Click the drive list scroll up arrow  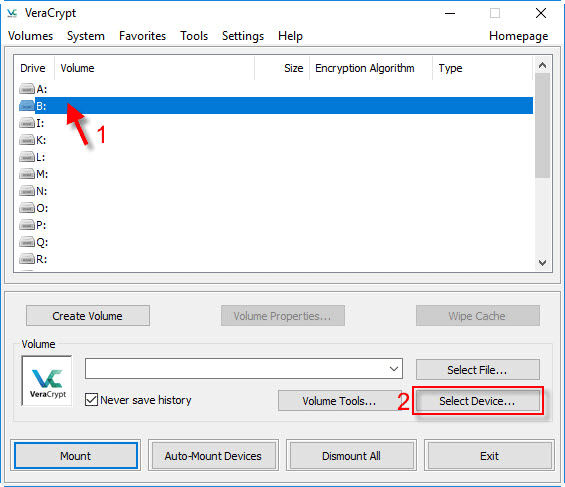point(542,65)
